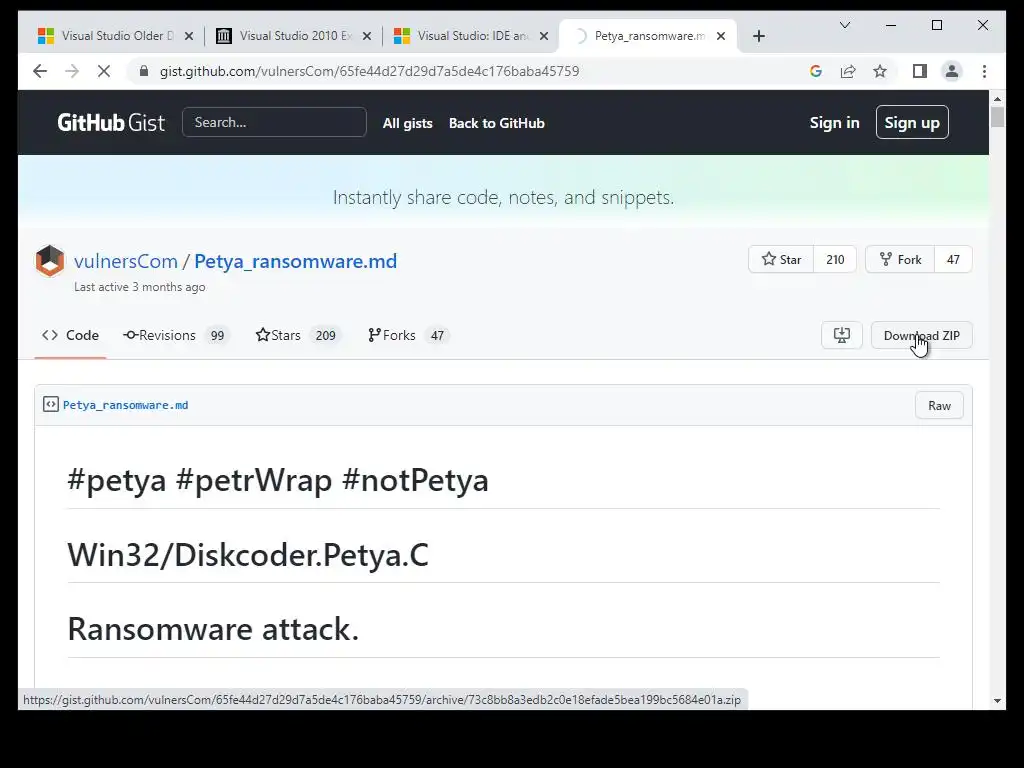The image size is (1024, 768).
Task: Fork this gist with the Fork button
Action: click(x=900, y=259)
